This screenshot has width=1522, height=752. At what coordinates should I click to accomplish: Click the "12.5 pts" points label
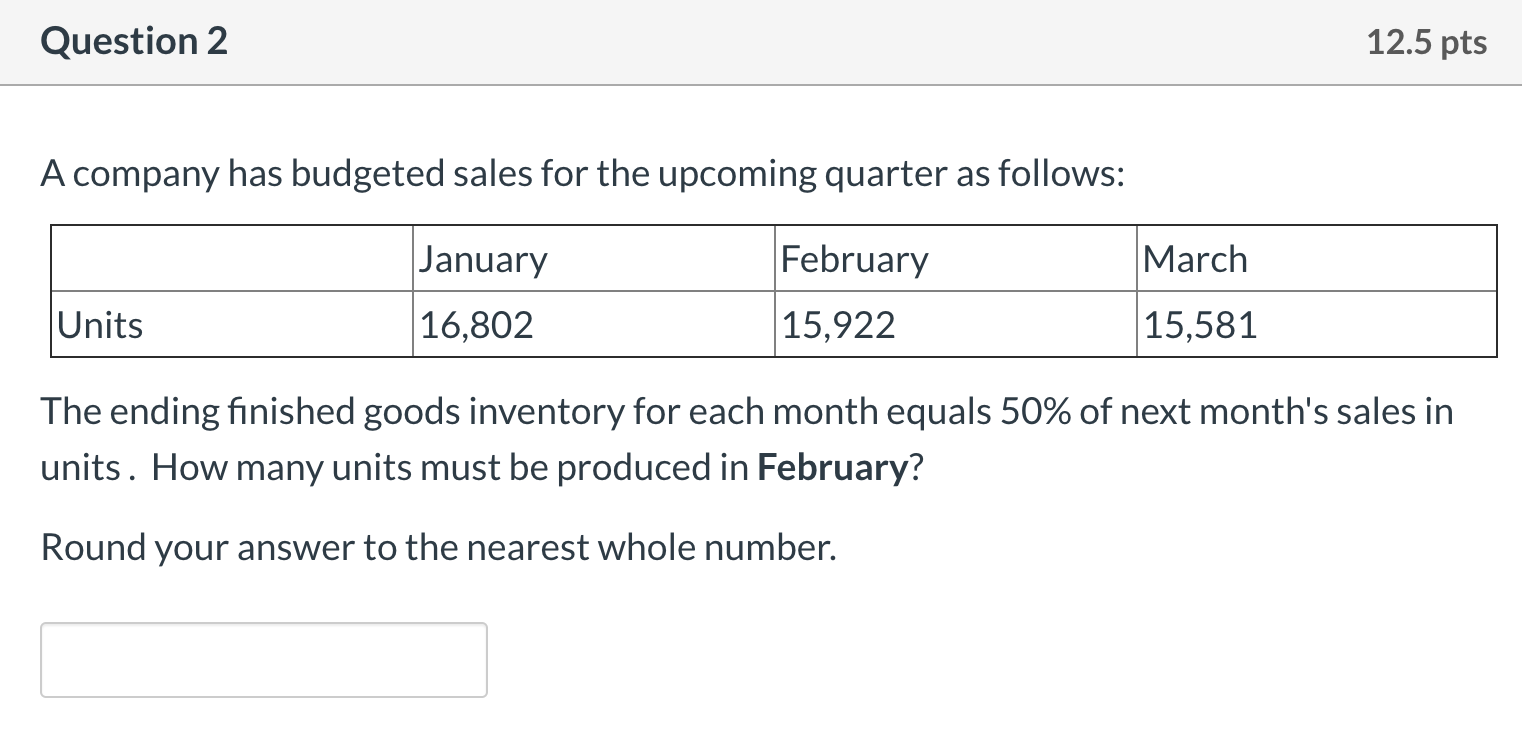point(1427,43)
